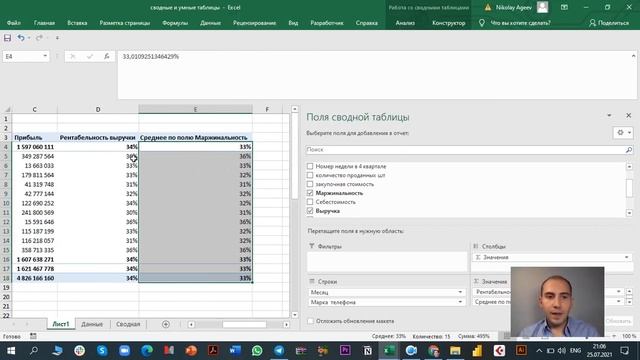This screenshot has width=640, height=360.
Task: Select column E header
Action: click(195, 109)
